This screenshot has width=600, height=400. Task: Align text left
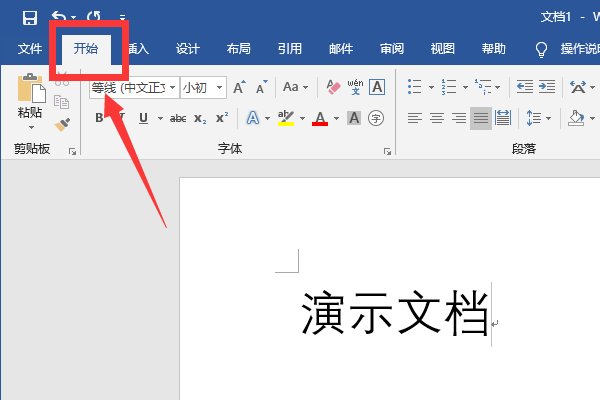(x=415, y=118)
